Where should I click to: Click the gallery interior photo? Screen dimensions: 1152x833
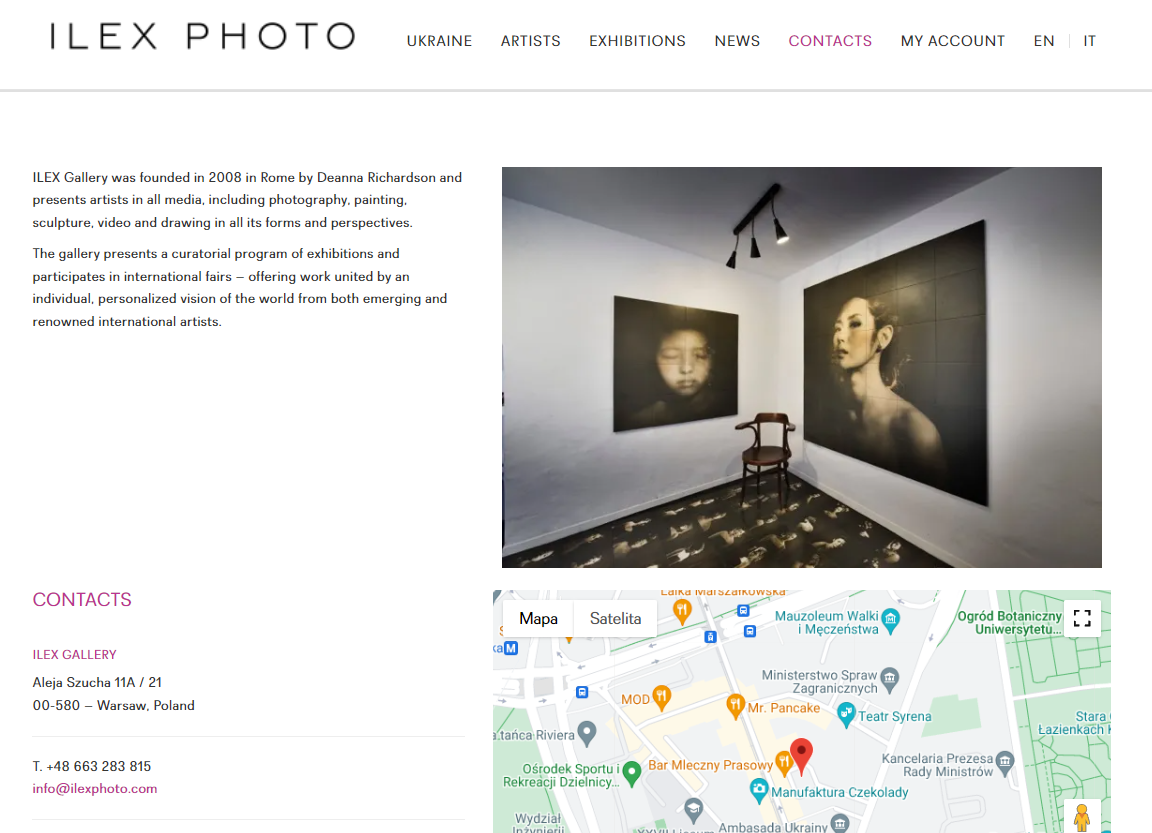[x=802, y=367]
